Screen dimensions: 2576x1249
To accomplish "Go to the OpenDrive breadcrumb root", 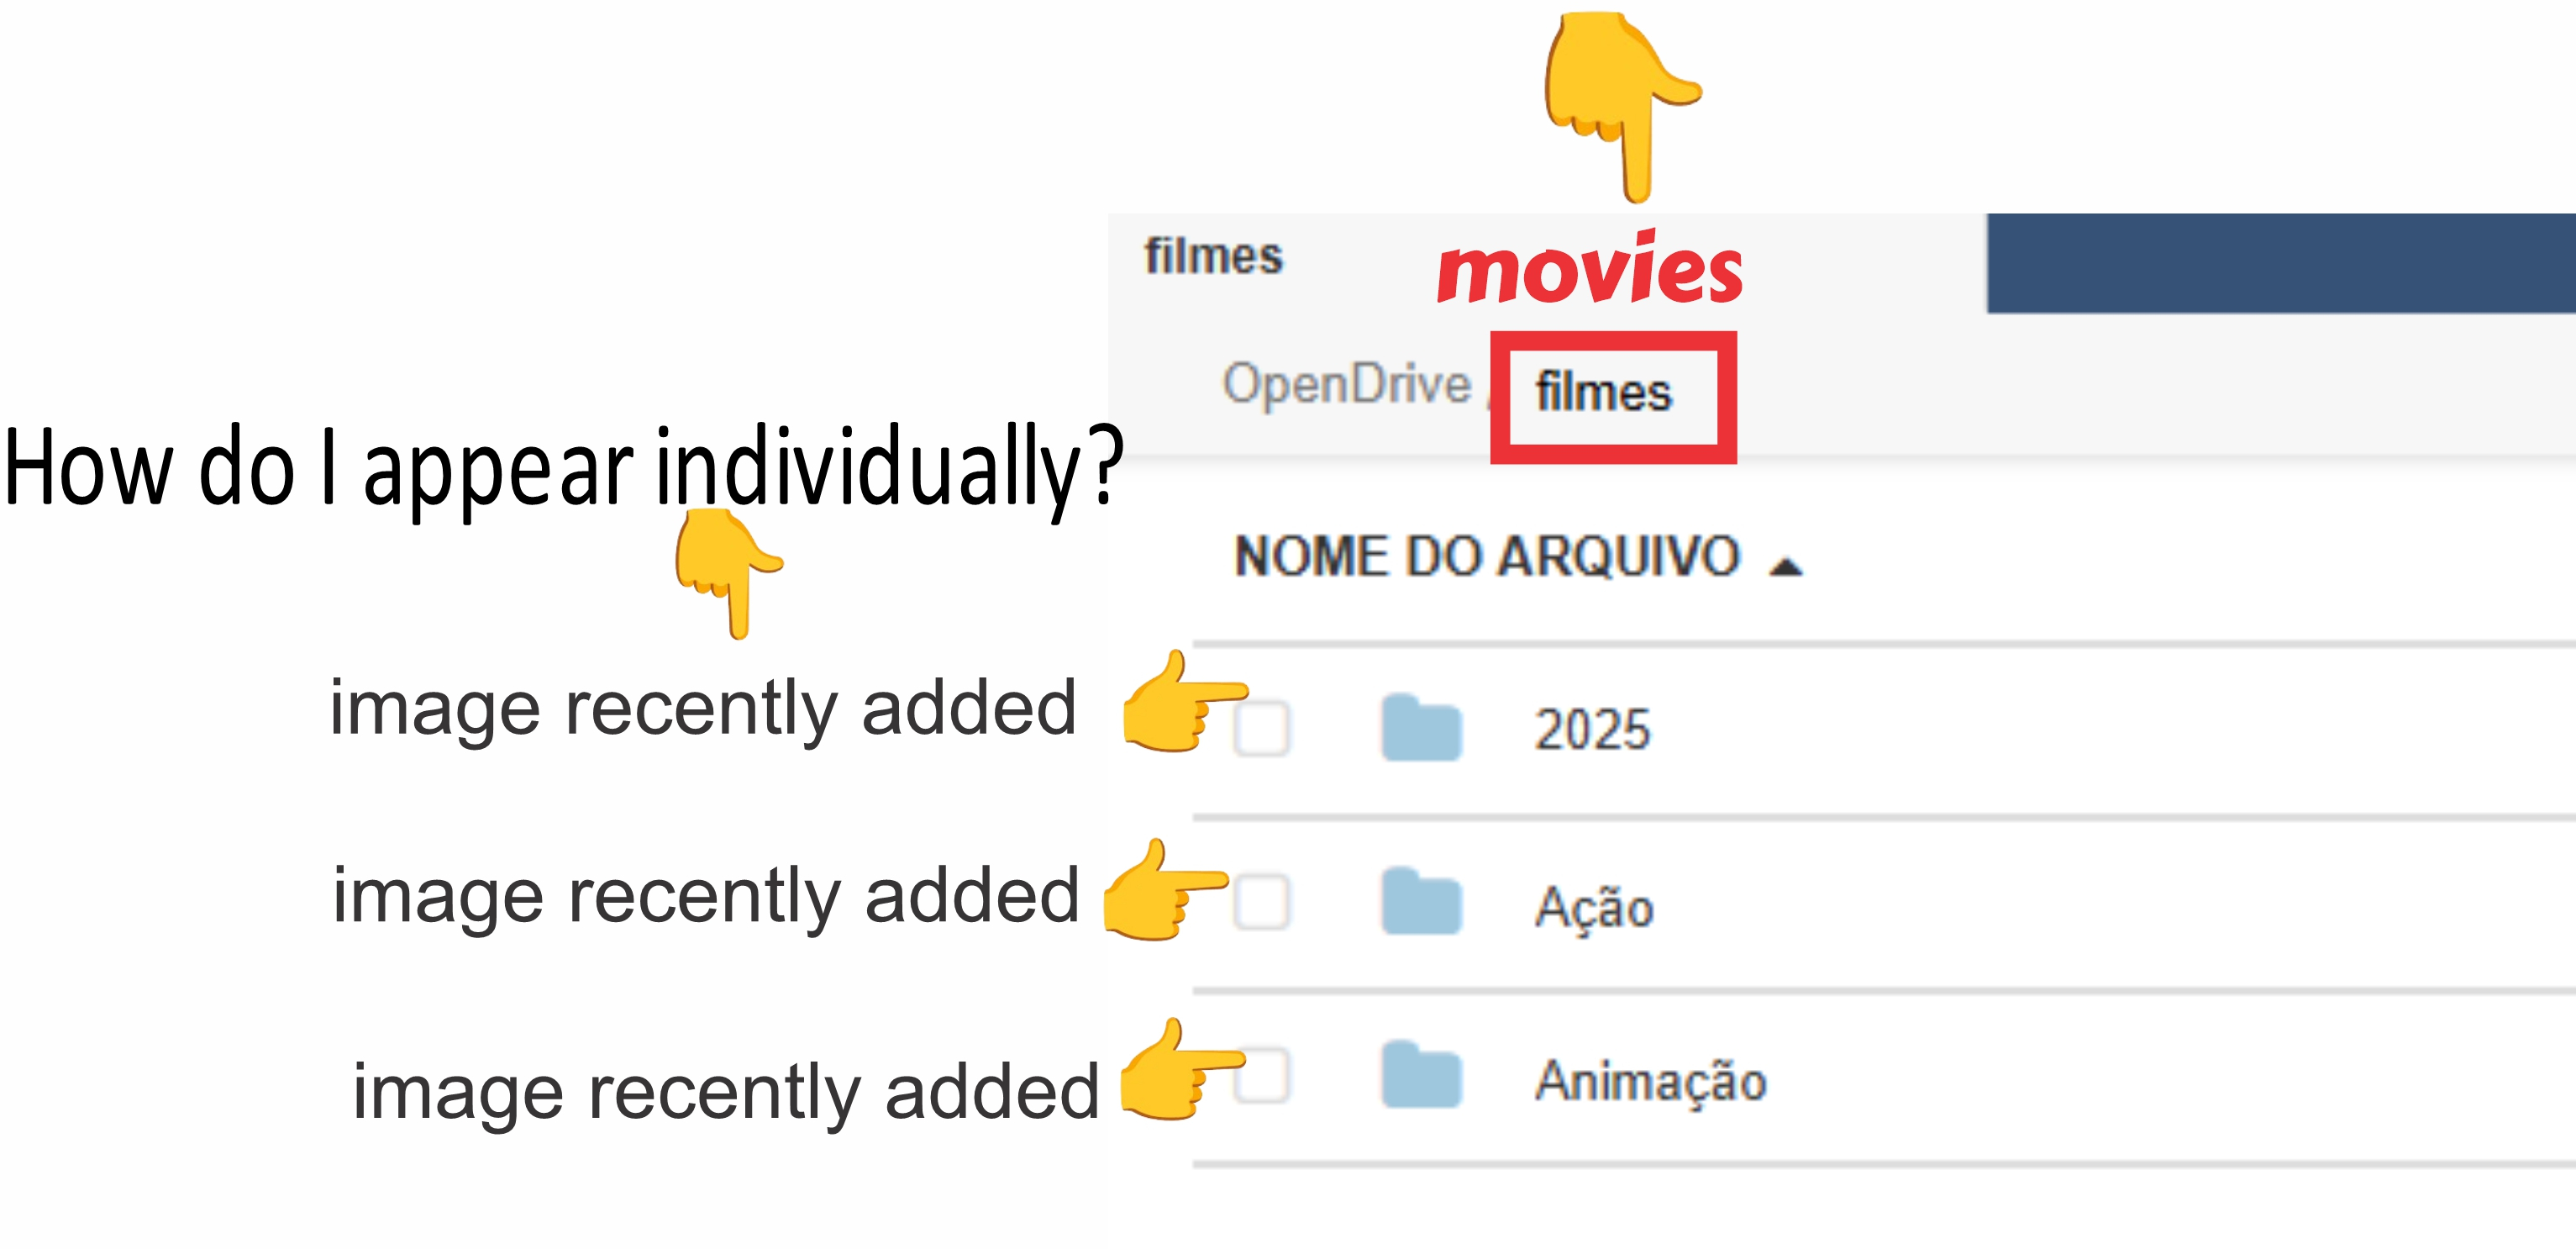I will coord(1346,385).
